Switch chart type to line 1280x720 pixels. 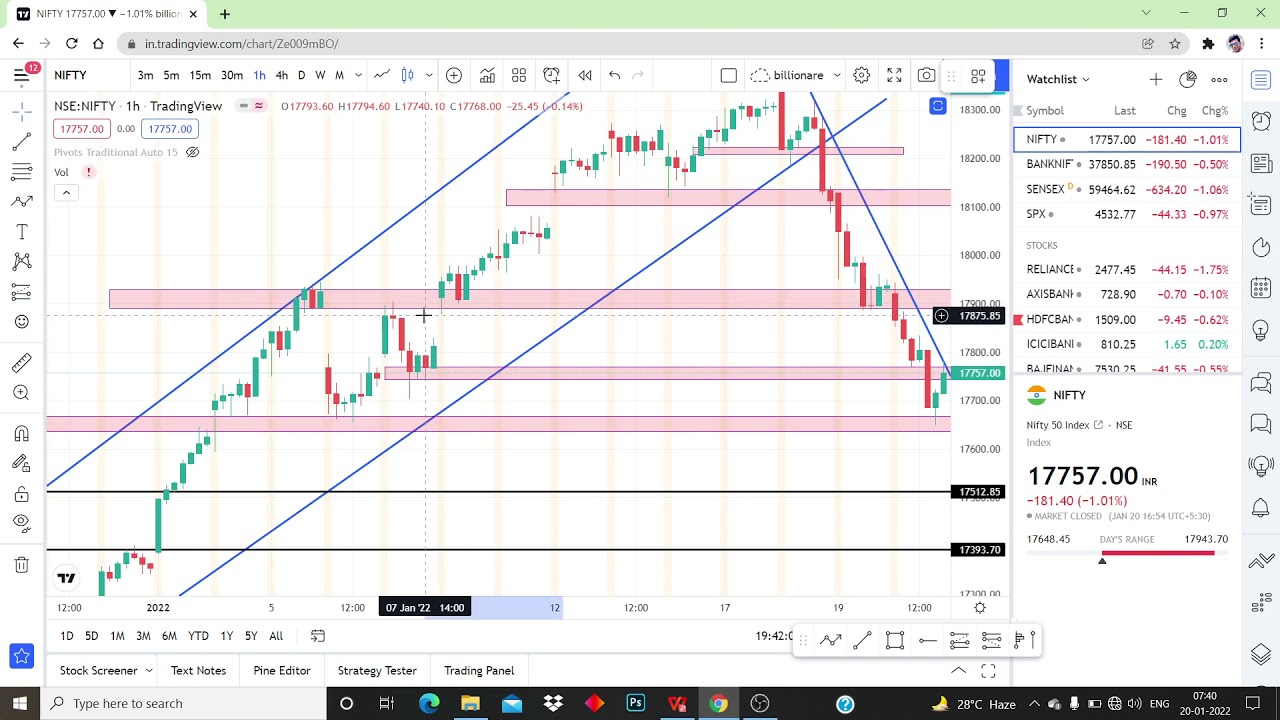pyautogui.click(x=382, y=75)
